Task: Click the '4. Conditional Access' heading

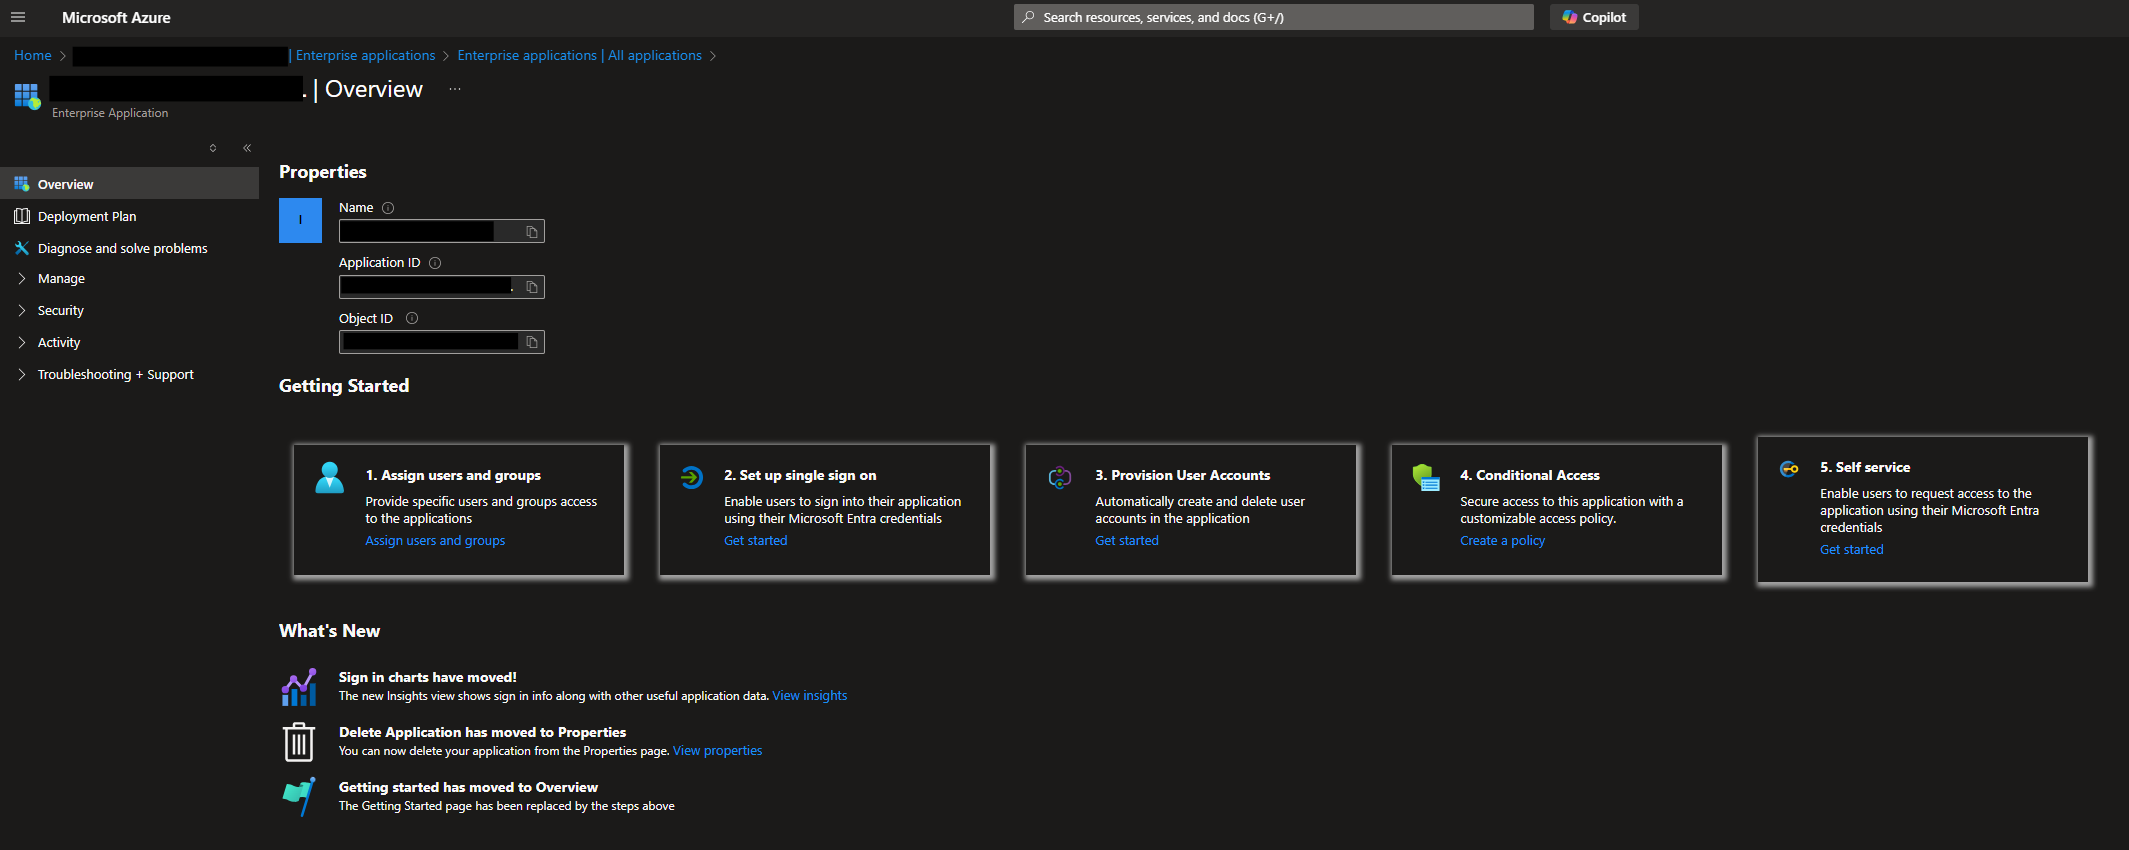Action: pyautogui.click(x=1530, y=476)
